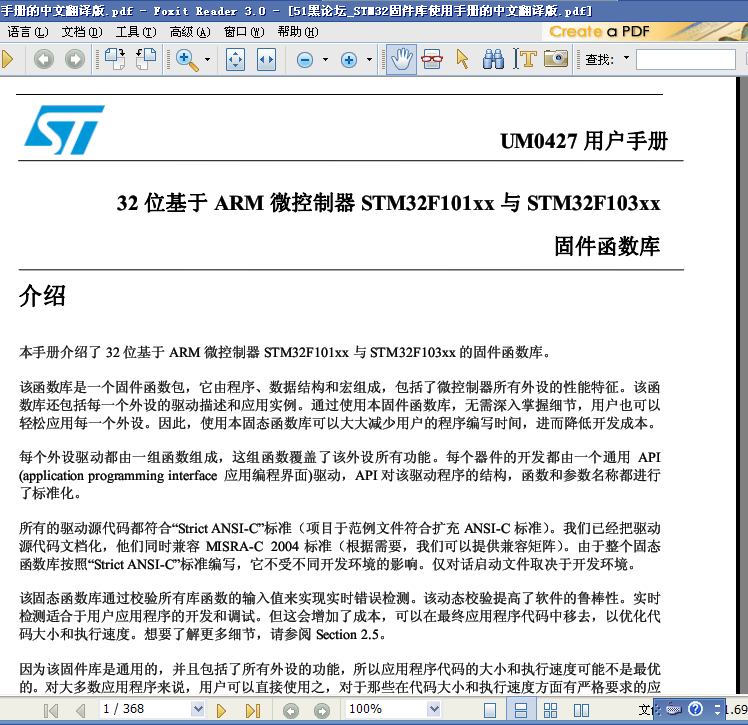Open the 工具(T) menu

pos(136,32)
